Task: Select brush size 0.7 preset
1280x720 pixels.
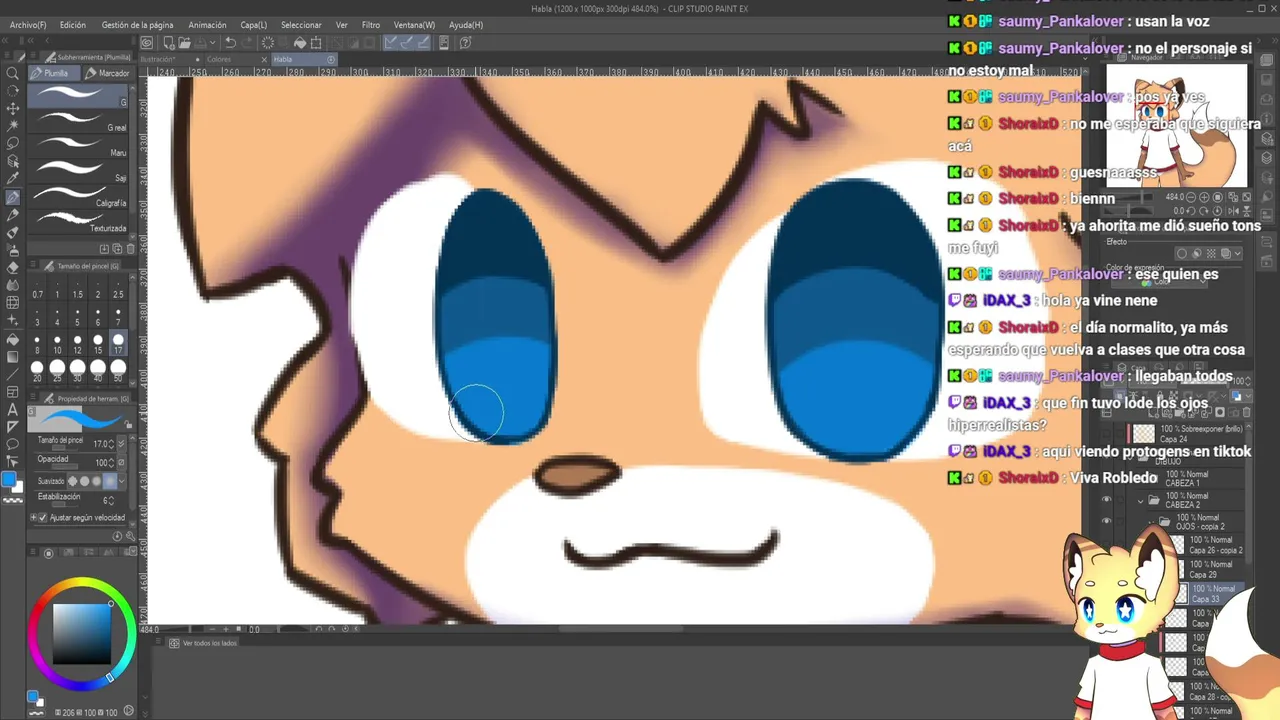Action: click(37, 290)
